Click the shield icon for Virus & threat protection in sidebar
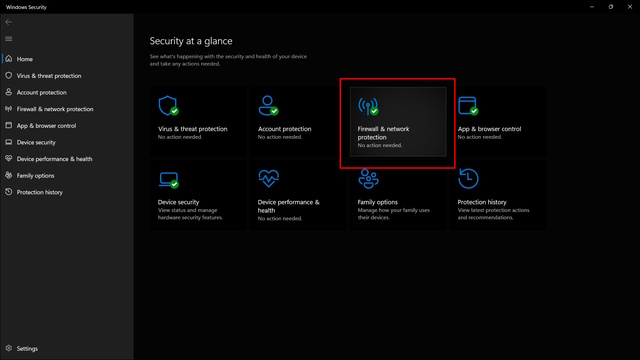The image size is (640, 360). coord(9,76)
